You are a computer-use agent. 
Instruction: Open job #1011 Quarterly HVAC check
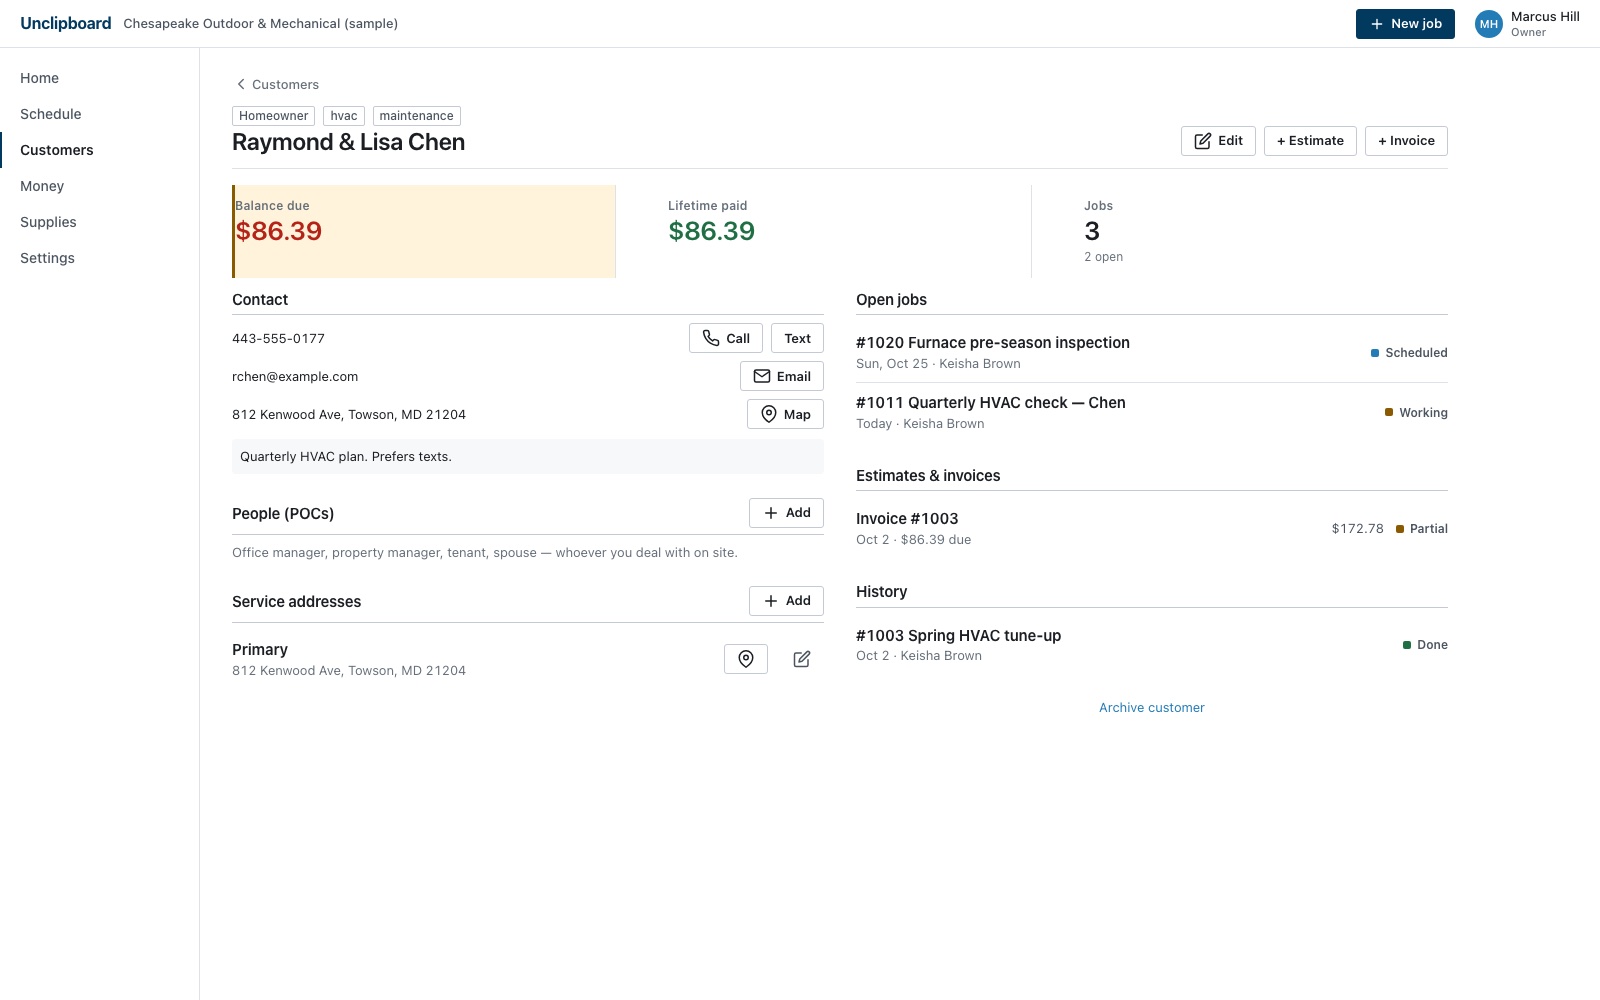coord(1152,412)
